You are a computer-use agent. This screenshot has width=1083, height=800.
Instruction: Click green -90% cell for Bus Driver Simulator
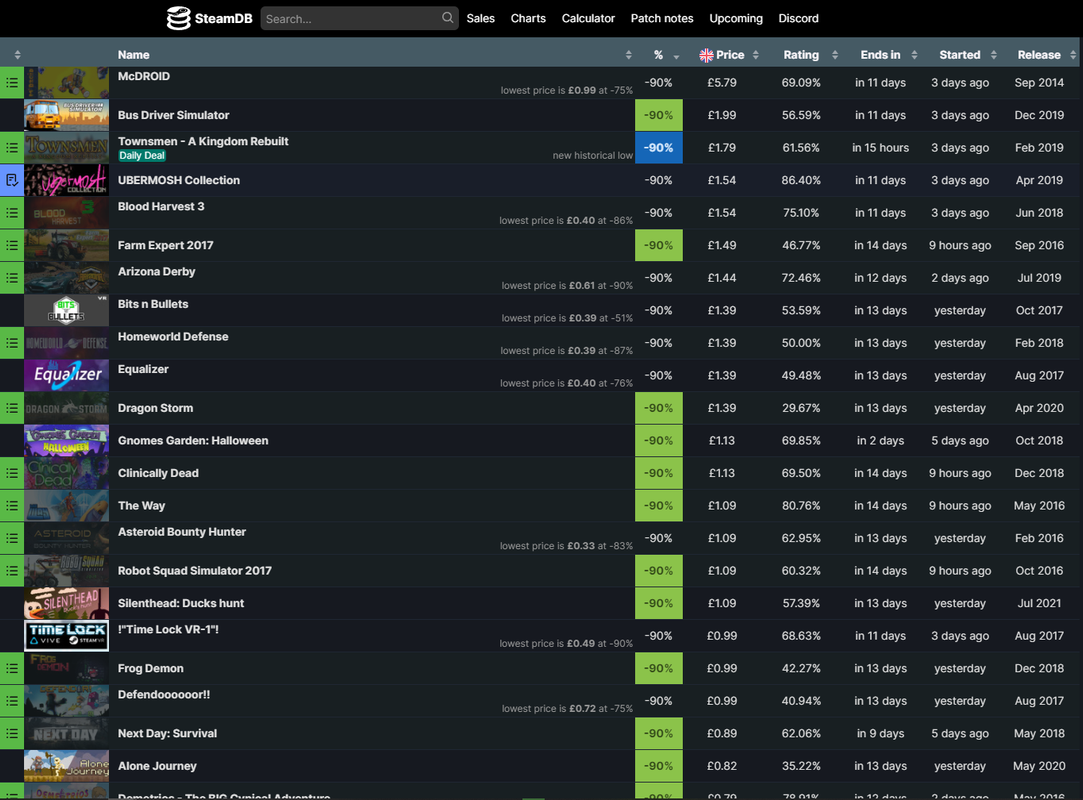[x=659, y=115]
